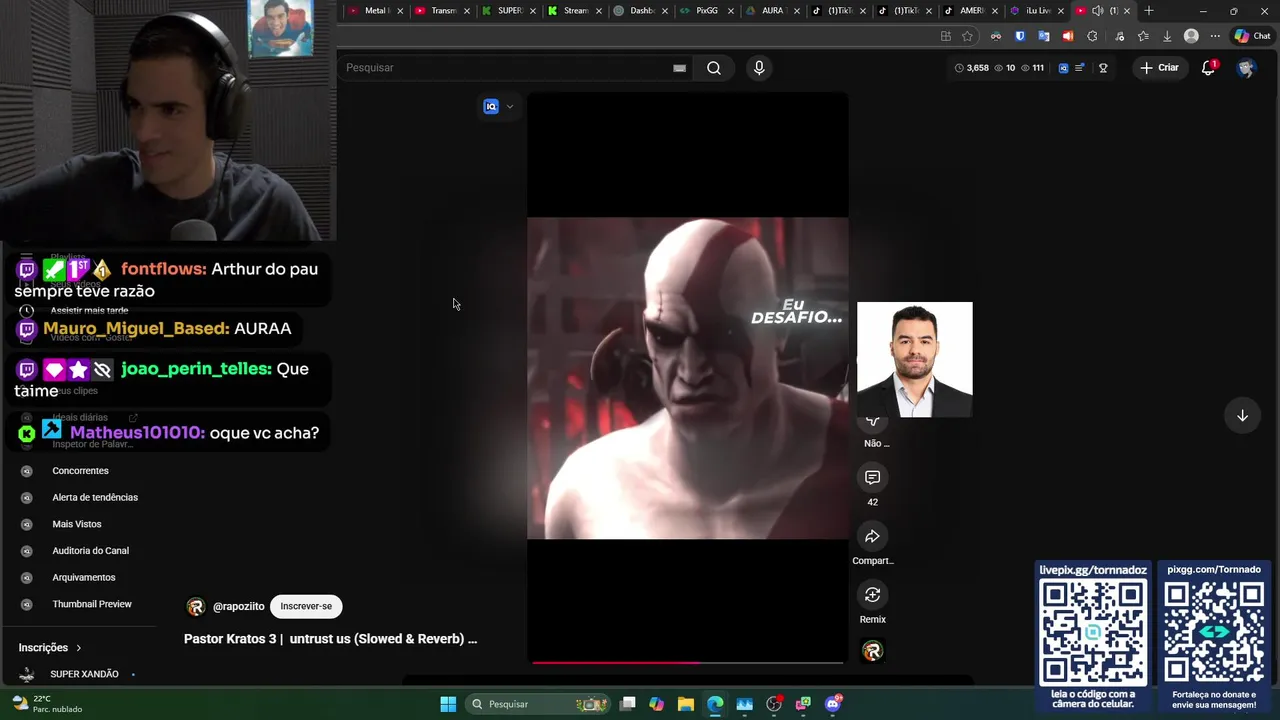Go to next Short with down arrow
The image size is (1280, 720).
(1242, 416)
